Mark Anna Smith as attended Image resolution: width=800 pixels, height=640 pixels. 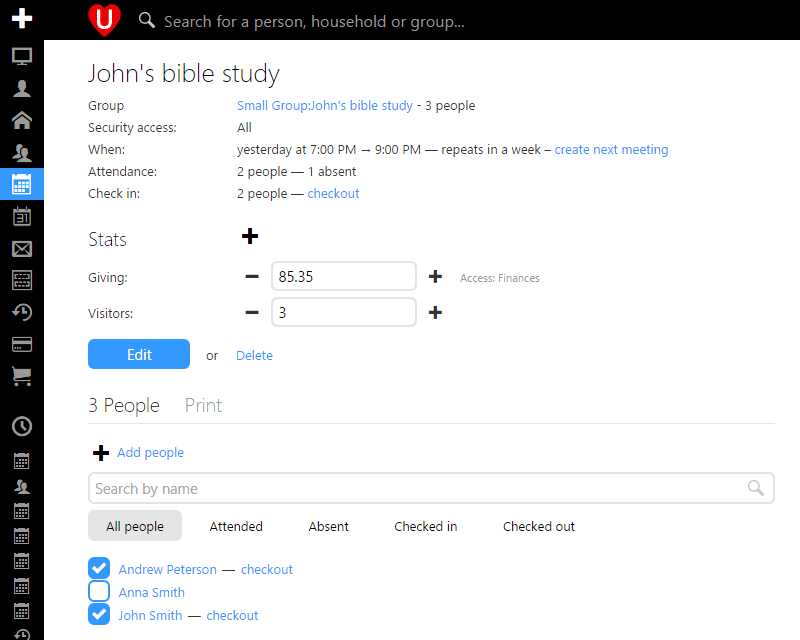click(x=99, y=592)
